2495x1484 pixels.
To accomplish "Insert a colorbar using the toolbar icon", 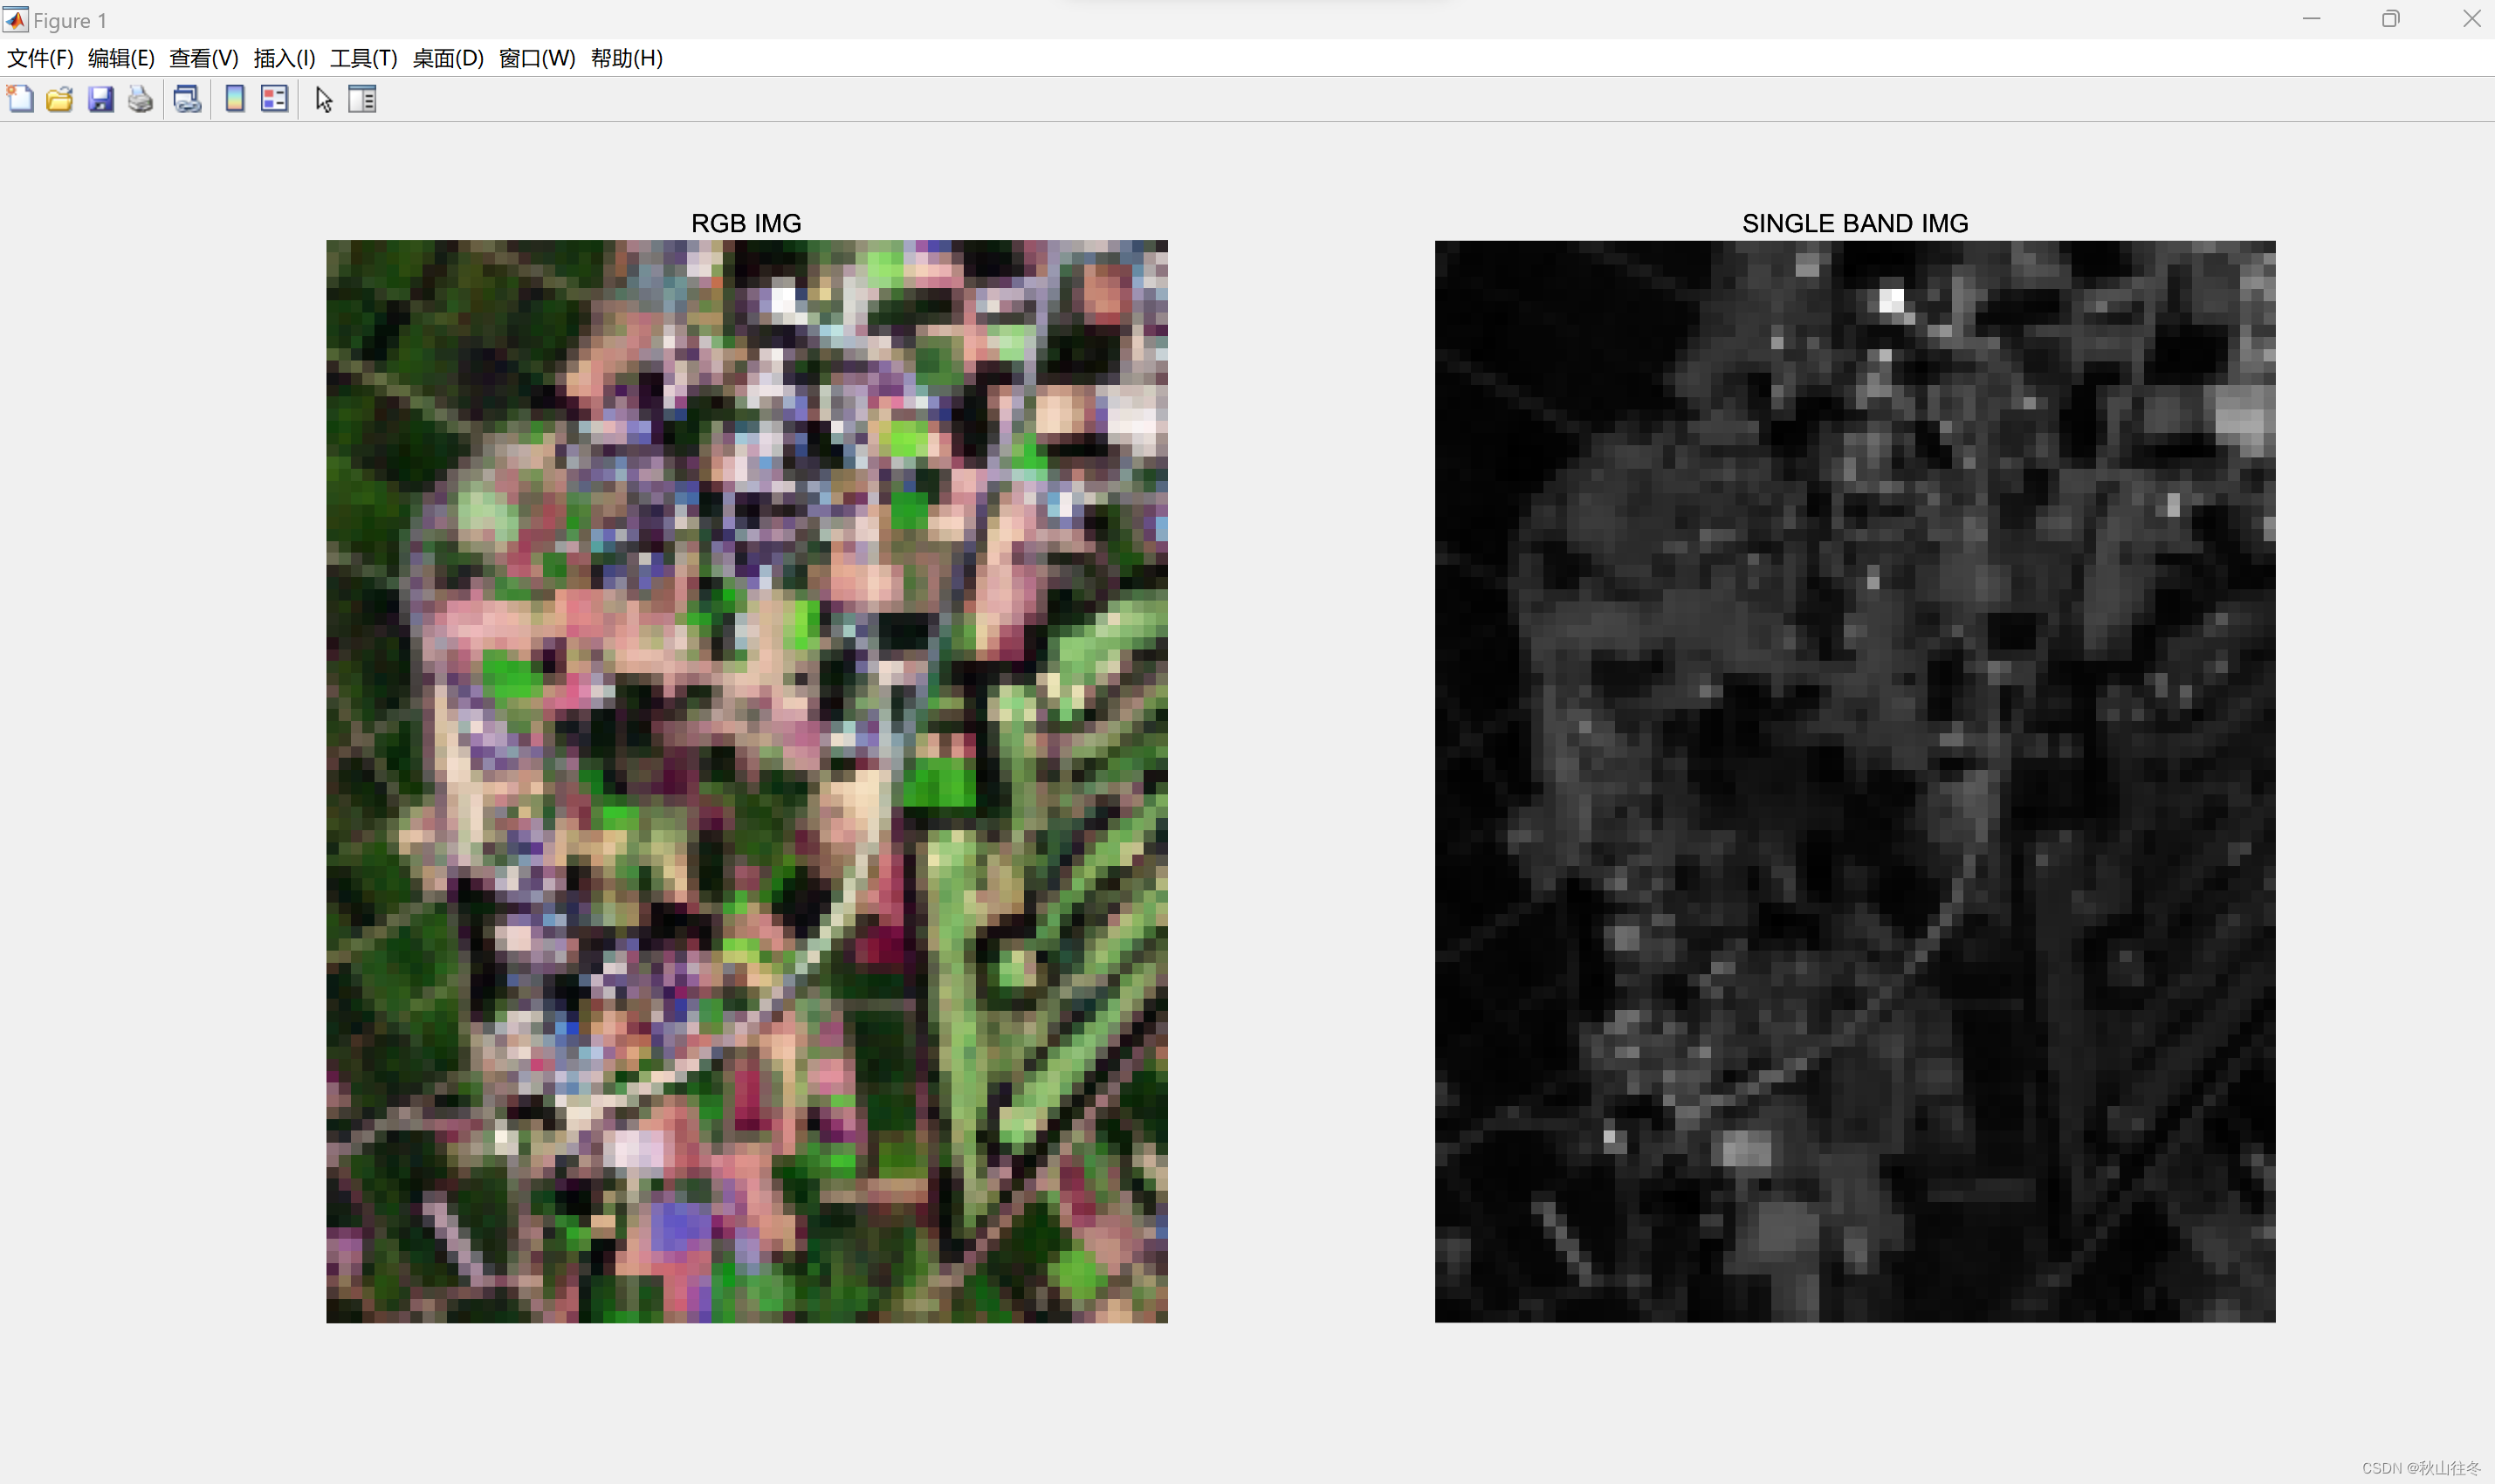I will point(235,99).
